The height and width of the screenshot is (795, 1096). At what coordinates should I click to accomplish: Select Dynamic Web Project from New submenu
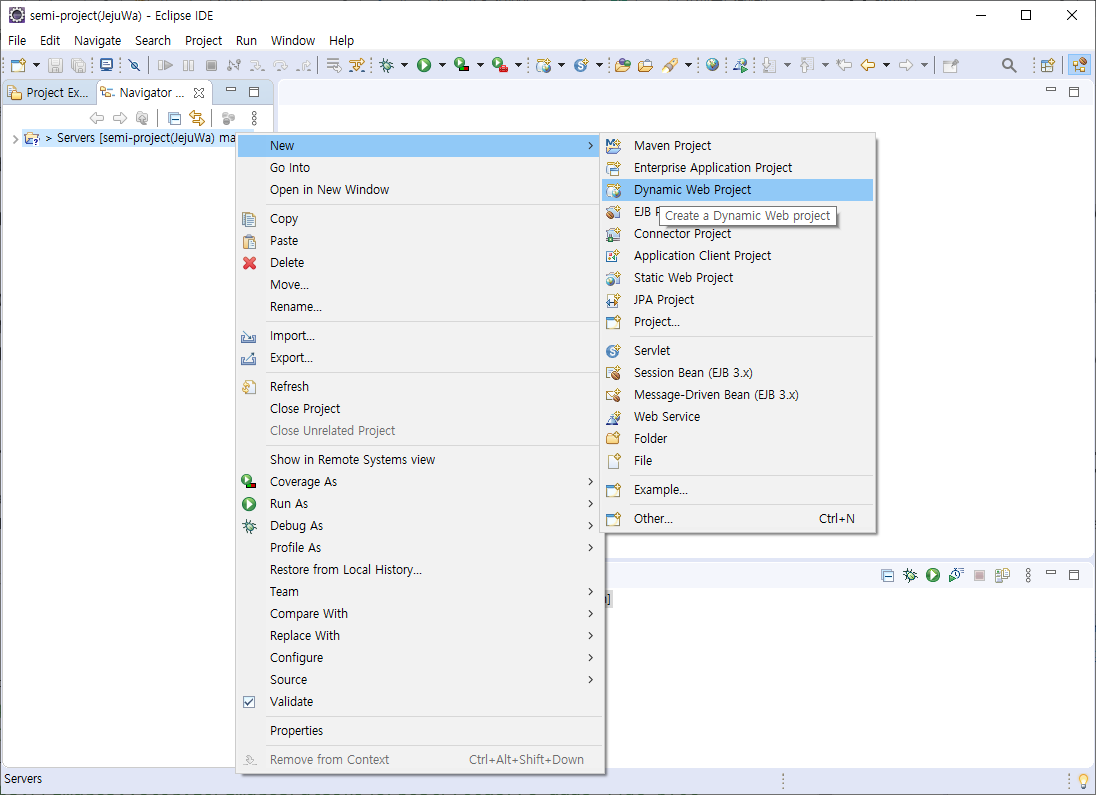click(x=737, y=189)
